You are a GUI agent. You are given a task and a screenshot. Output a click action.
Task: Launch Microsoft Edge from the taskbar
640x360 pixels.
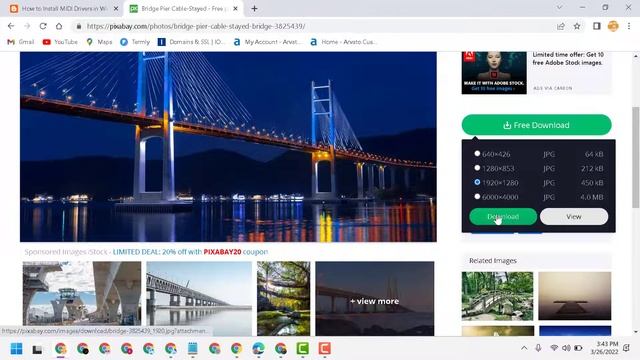258,349
